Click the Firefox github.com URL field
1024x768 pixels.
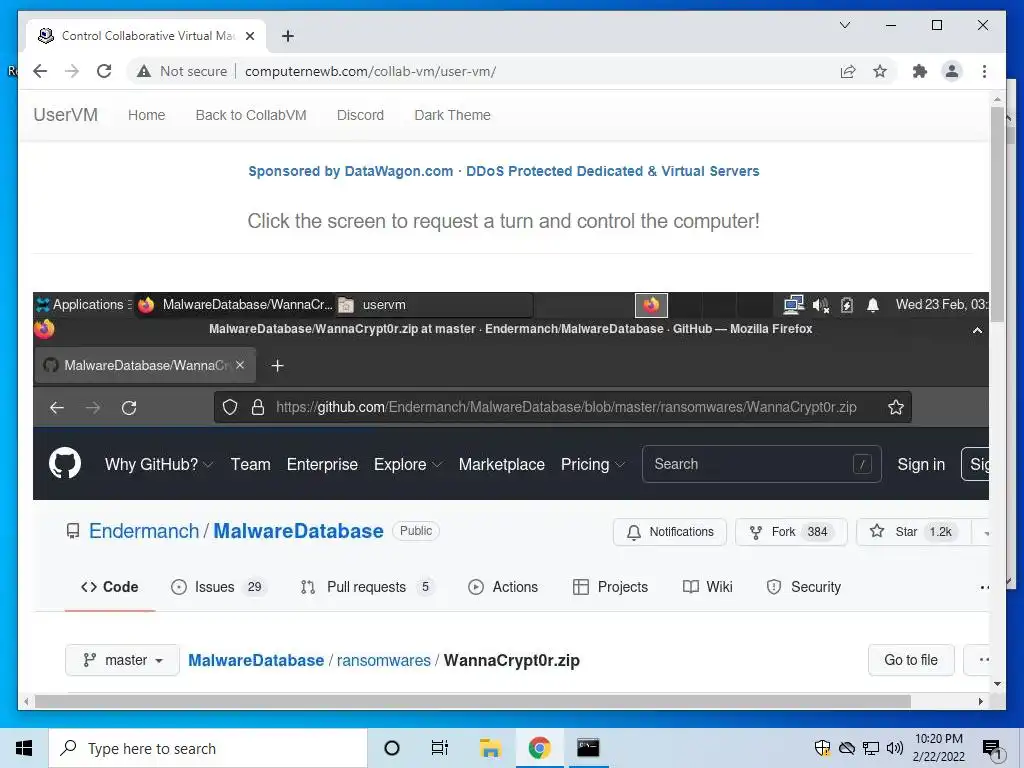566,408
